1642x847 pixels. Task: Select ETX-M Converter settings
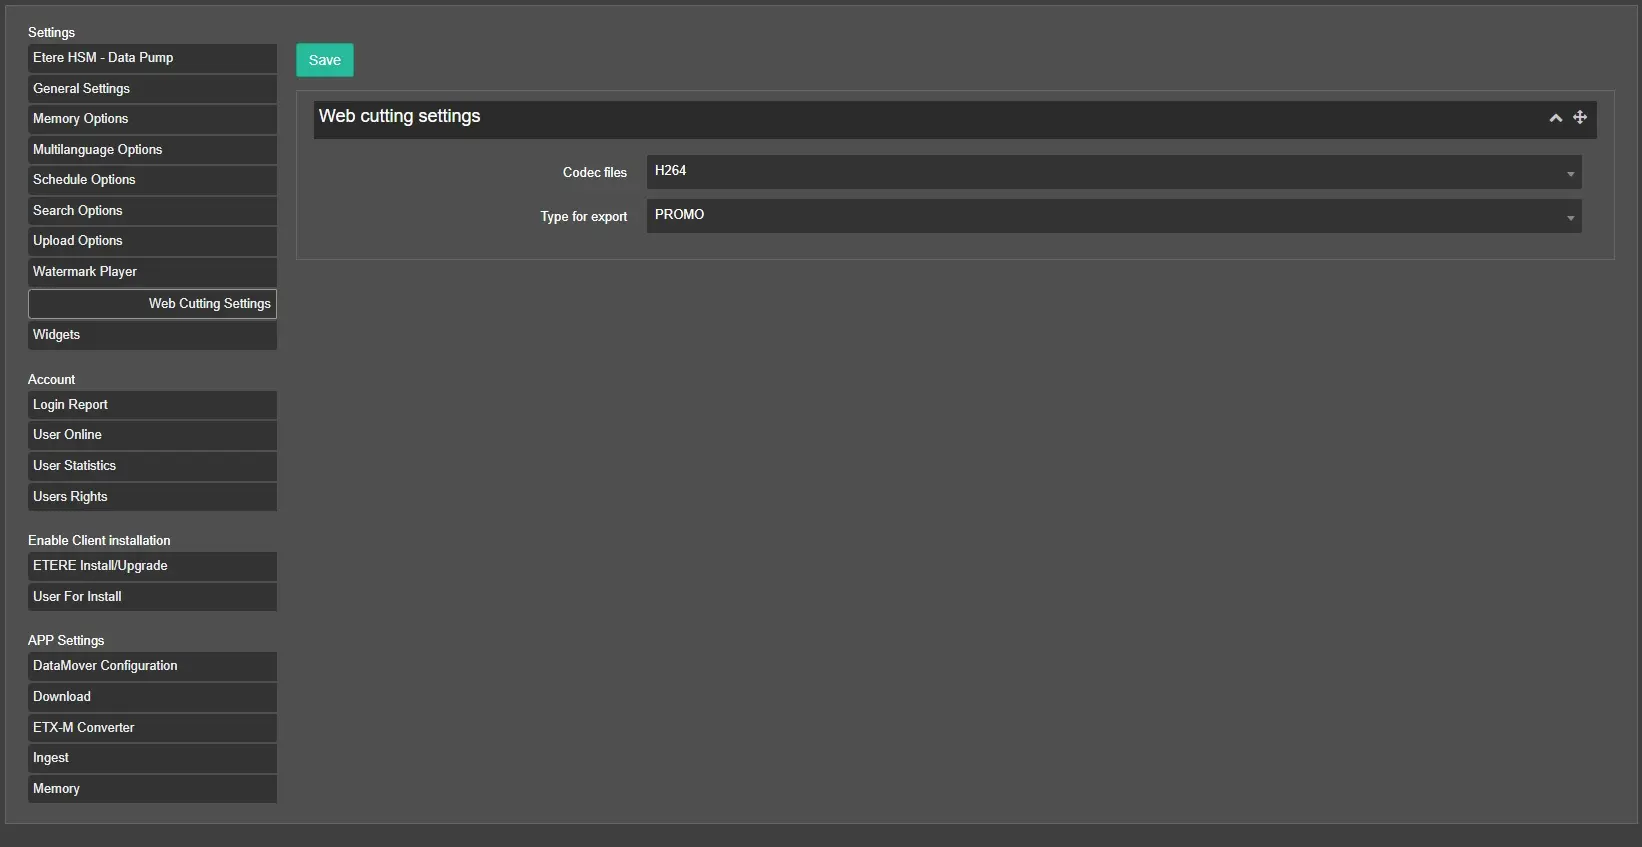click(x=152, y=728)
